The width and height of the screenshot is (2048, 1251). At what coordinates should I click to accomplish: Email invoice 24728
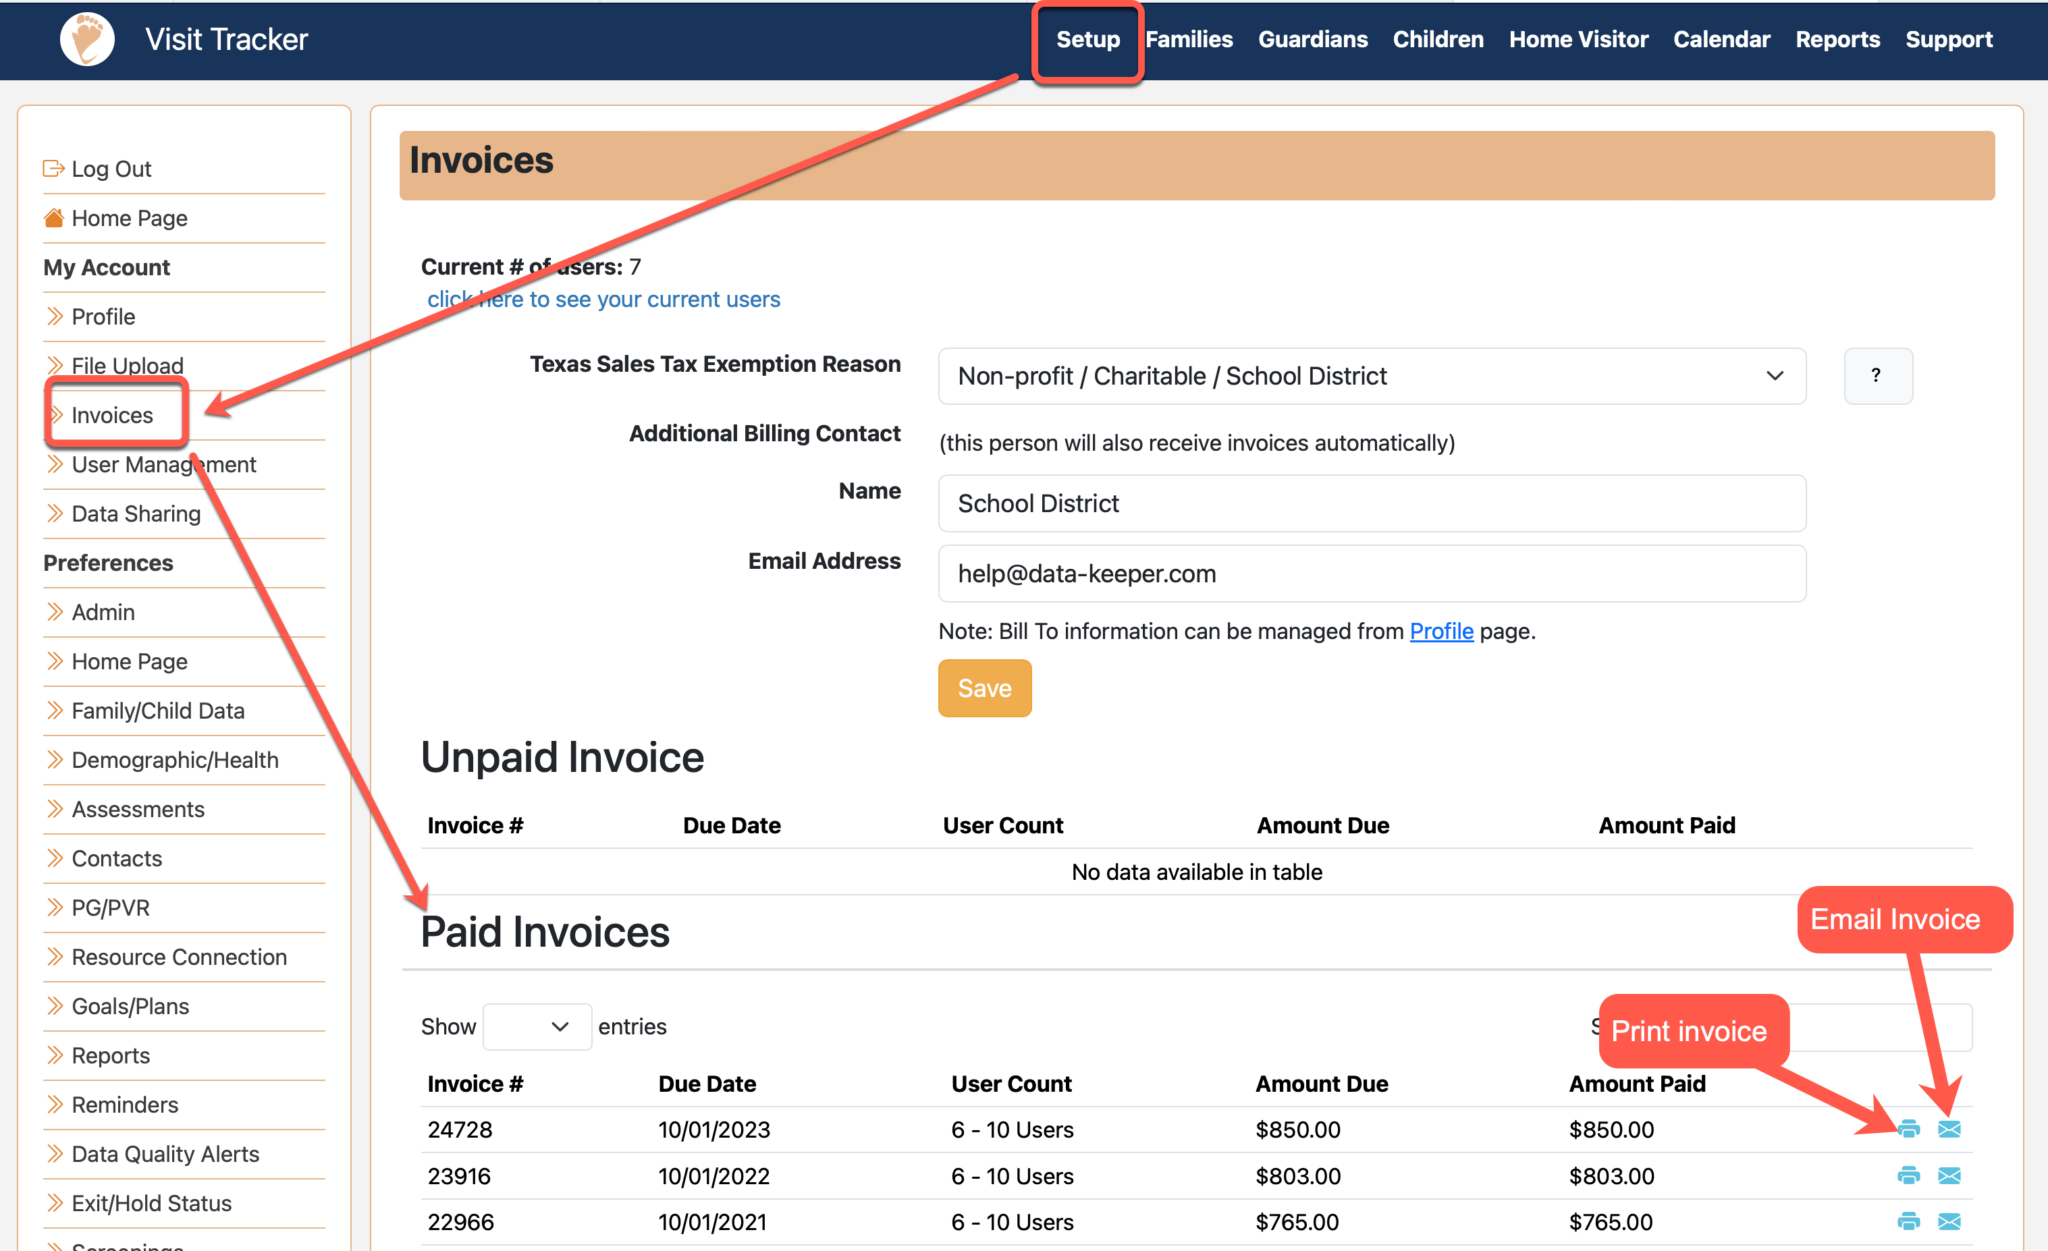tap(1949, 1129)
